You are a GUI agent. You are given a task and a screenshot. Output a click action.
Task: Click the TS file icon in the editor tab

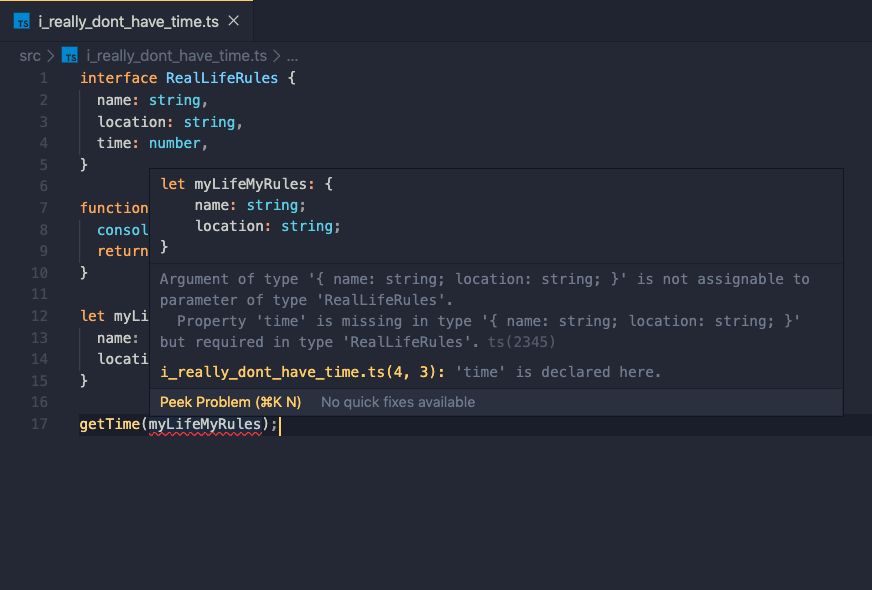[22, 21]
